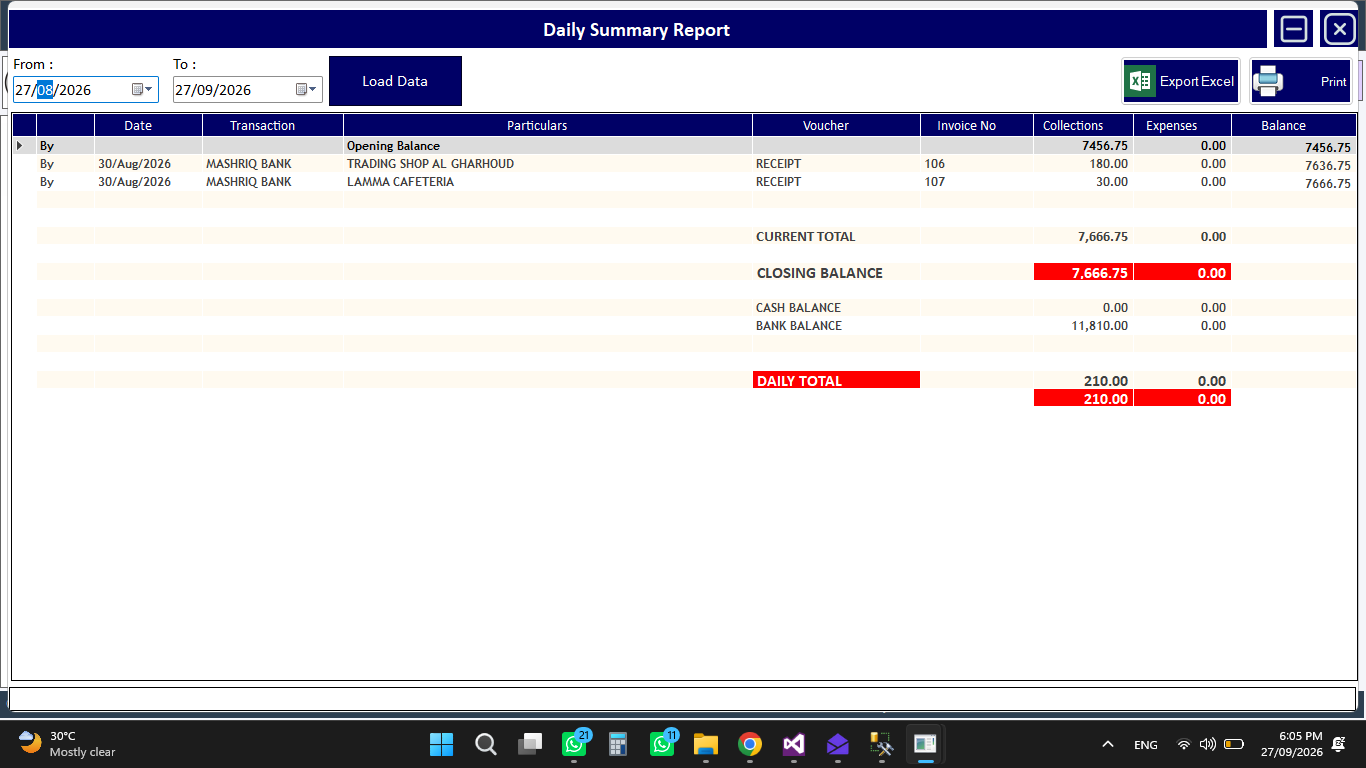This screenshot has width=1366, height=768.
Task: Click the CASH BALANCE label
Action: (798, 308)
